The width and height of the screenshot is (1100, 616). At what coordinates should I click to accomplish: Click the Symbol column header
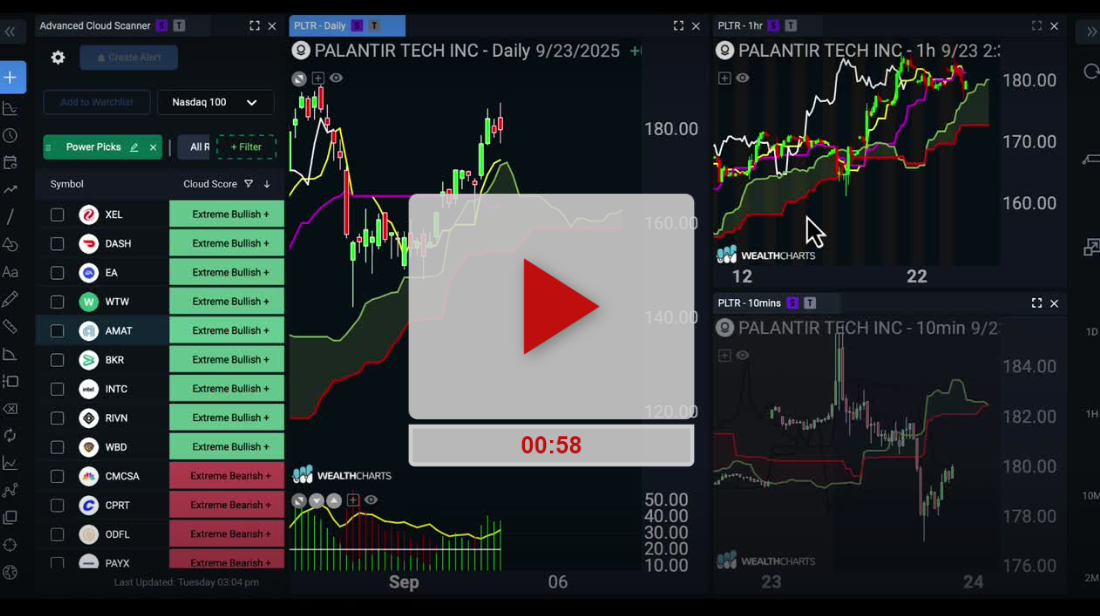coord(67,184)
